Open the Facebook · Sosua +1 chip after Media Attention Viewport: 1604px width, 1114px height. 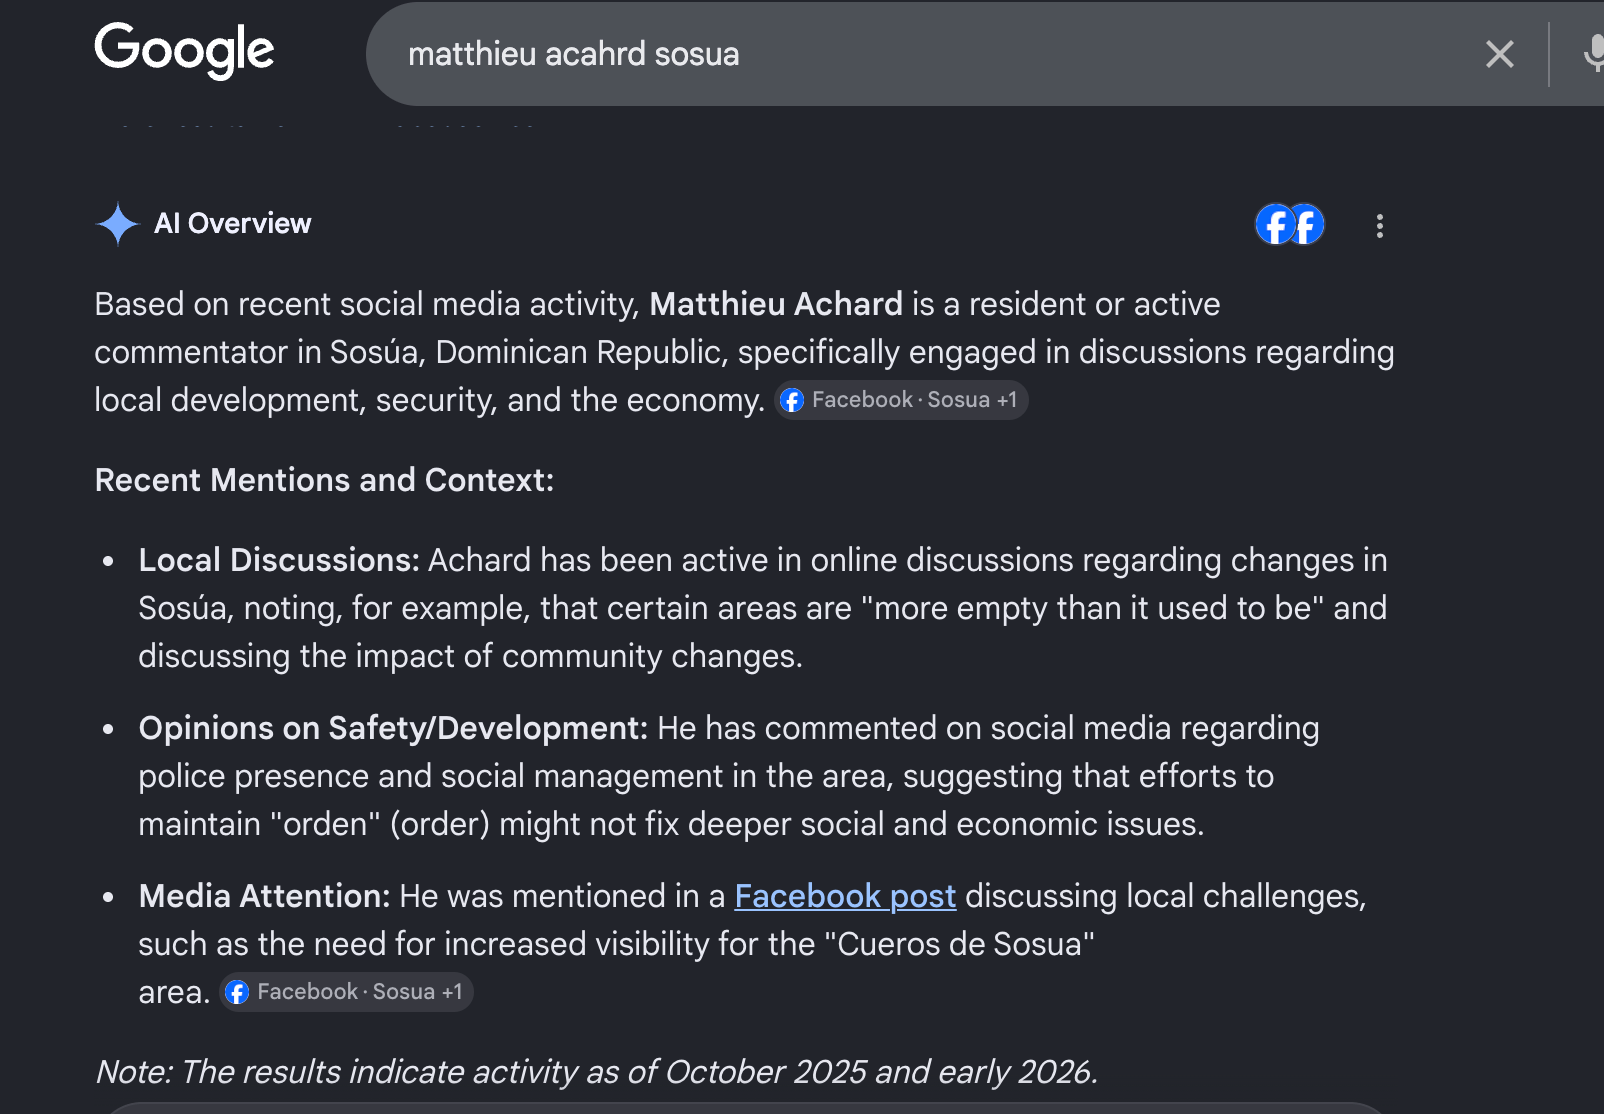(x=346, y=992)
